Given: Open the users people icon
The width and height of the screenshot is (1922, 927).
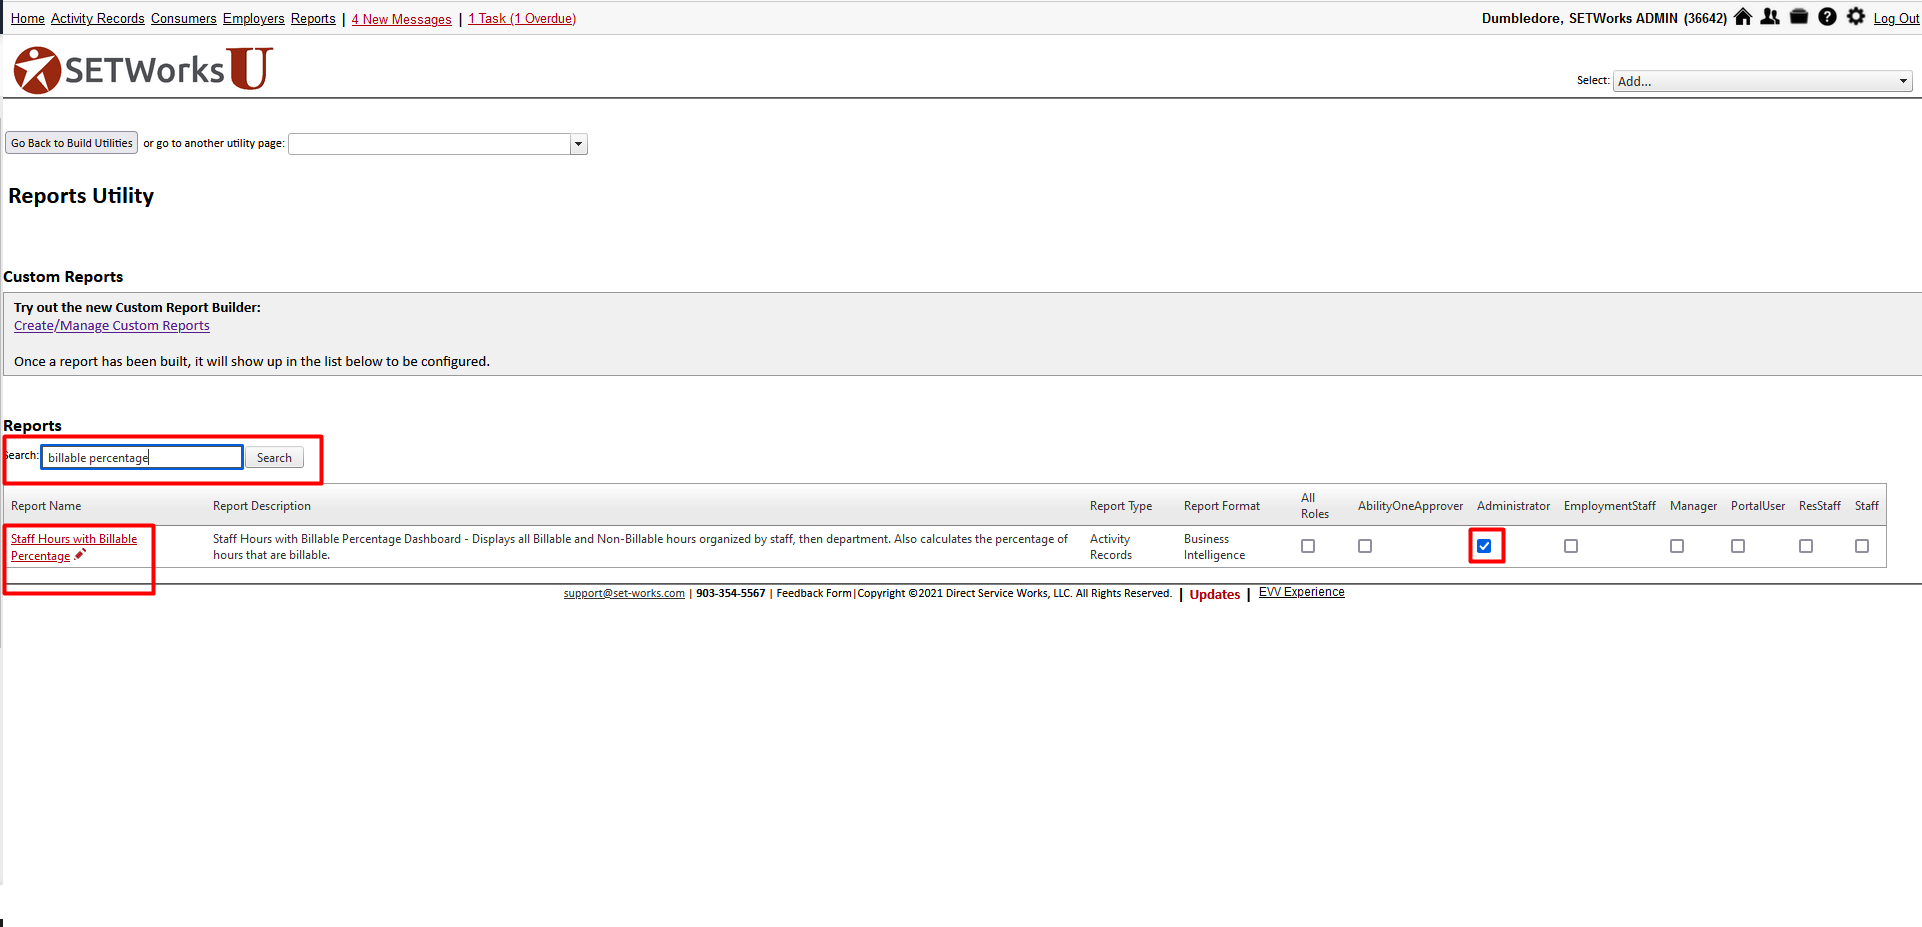Looking at the screenshot, I should [x=1770, y=17].
